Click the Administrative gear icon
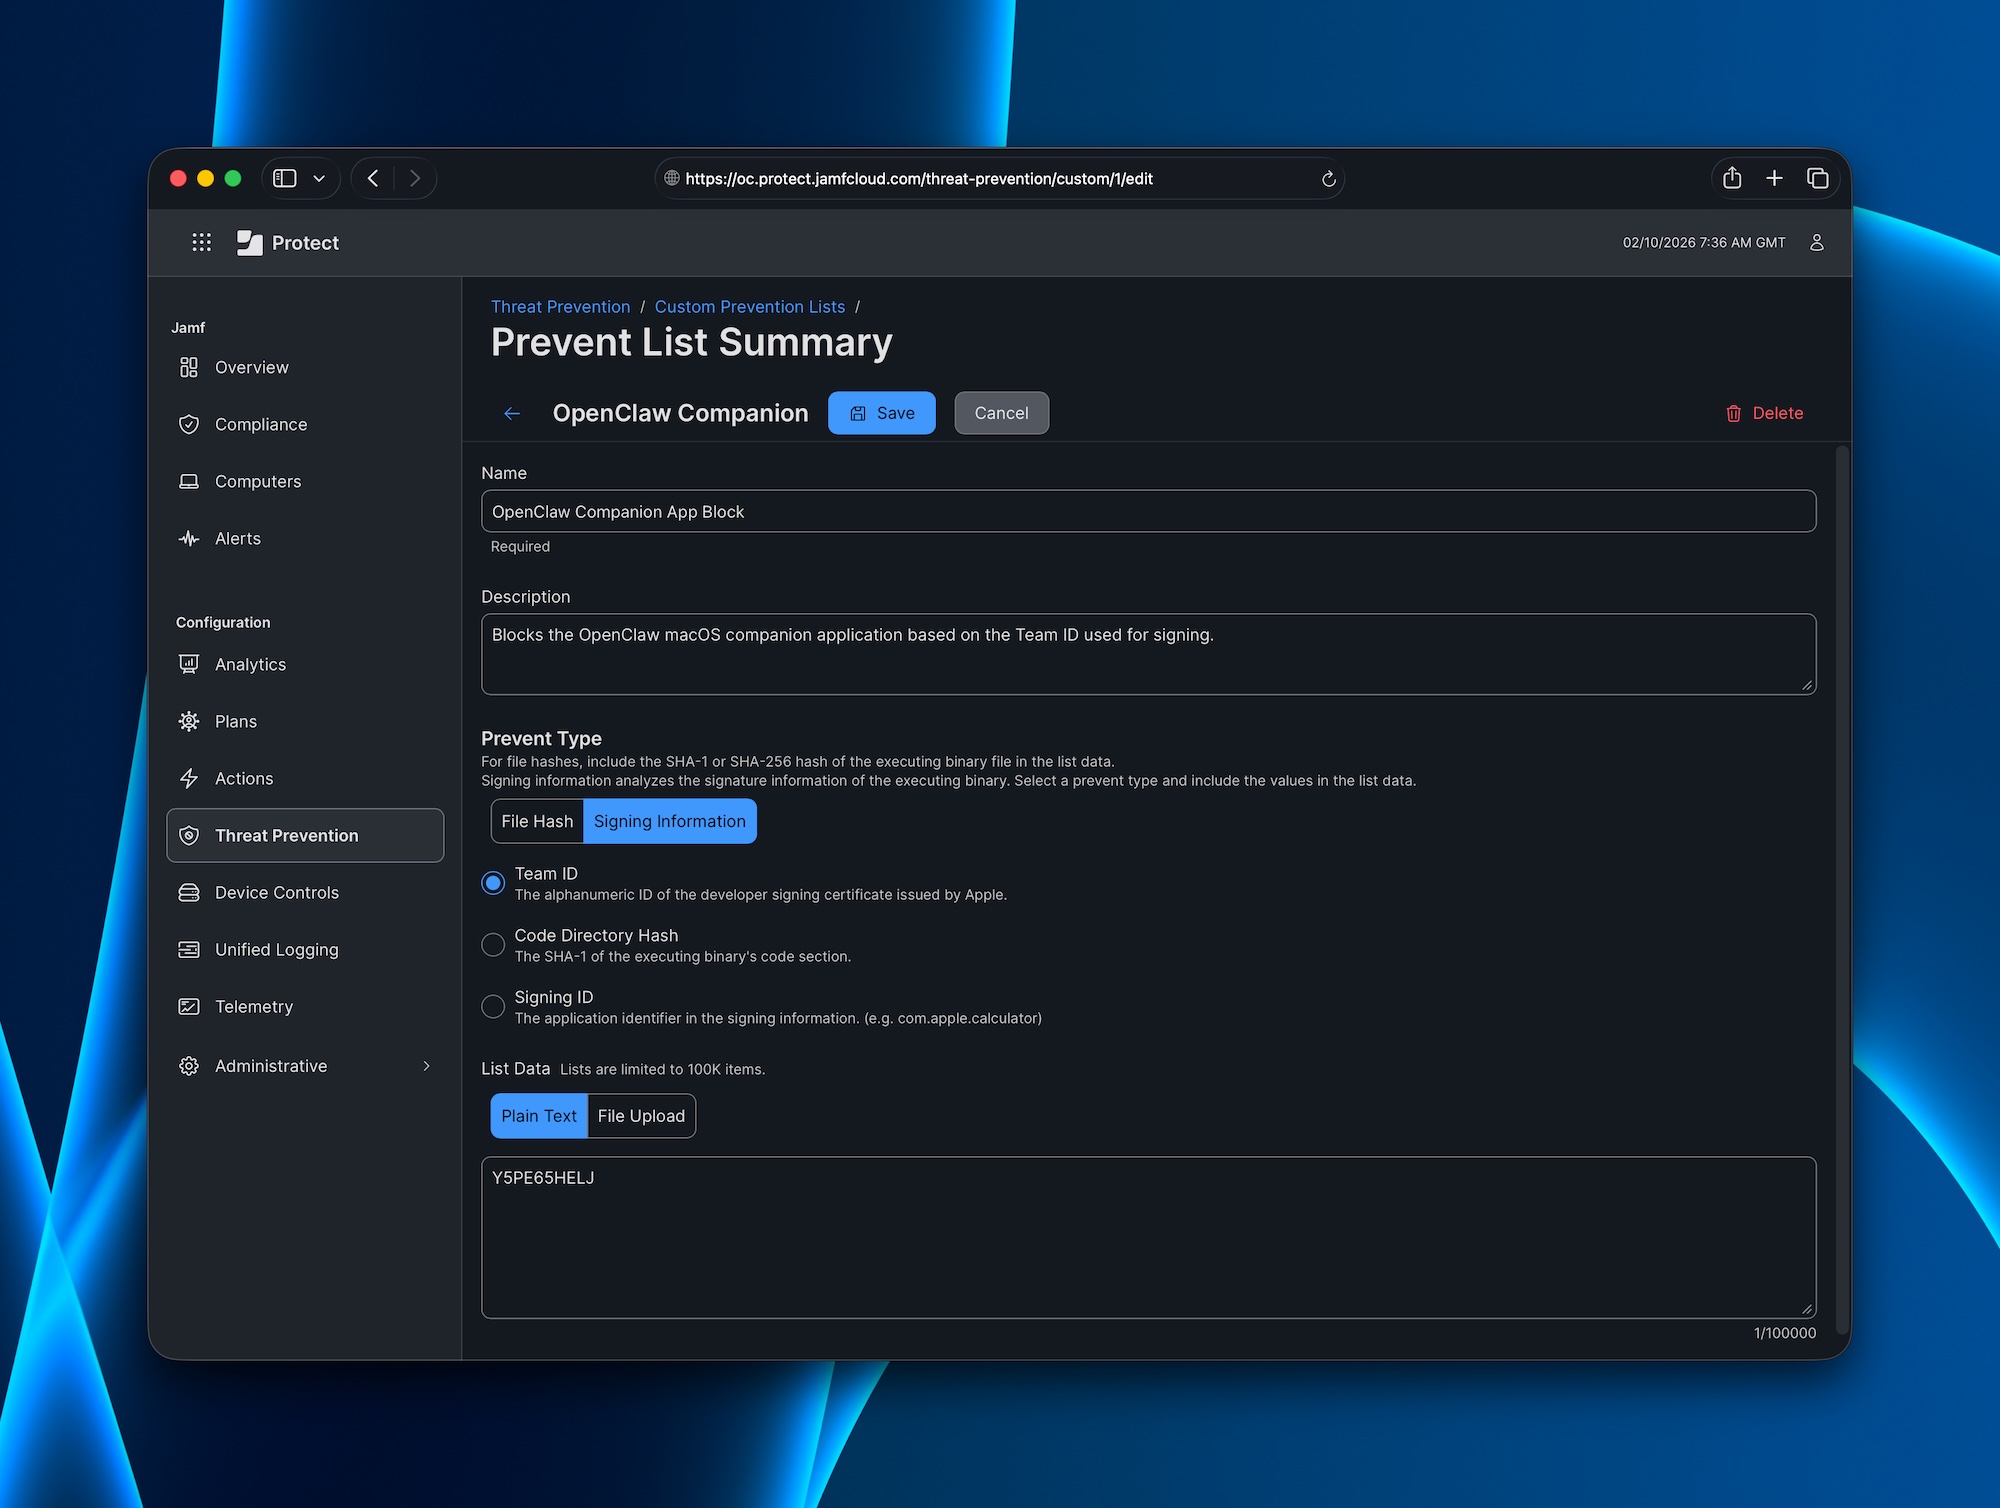Screen dimensions: 2000x1508 [188, 1066]
